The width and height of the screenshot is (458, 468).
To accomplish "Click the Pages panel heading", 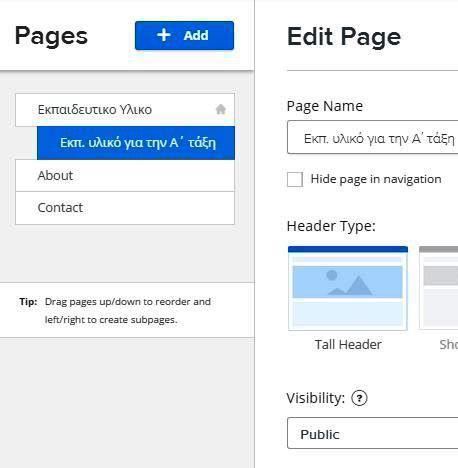I will (x=51, y=36).
